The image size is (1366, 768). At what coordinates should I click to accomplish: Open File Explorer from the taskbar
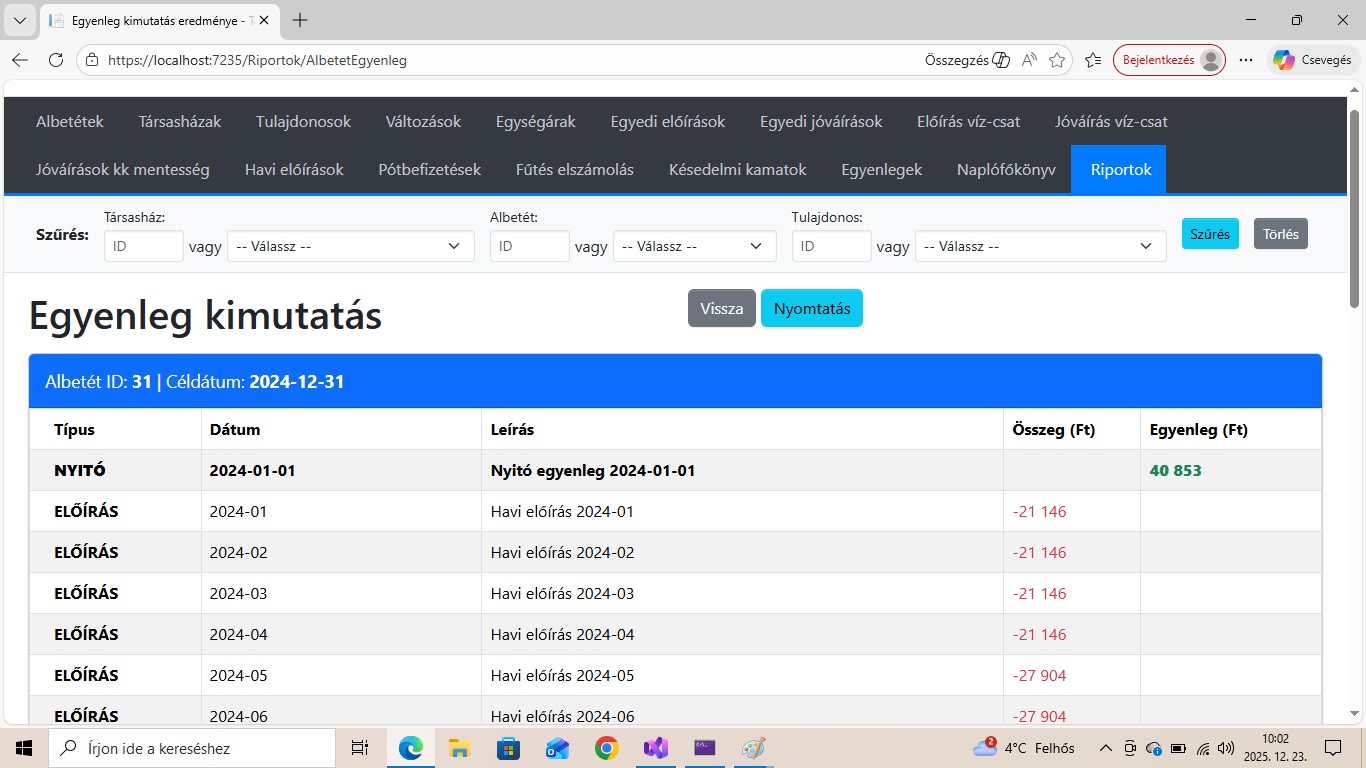(x=459, y=748)
